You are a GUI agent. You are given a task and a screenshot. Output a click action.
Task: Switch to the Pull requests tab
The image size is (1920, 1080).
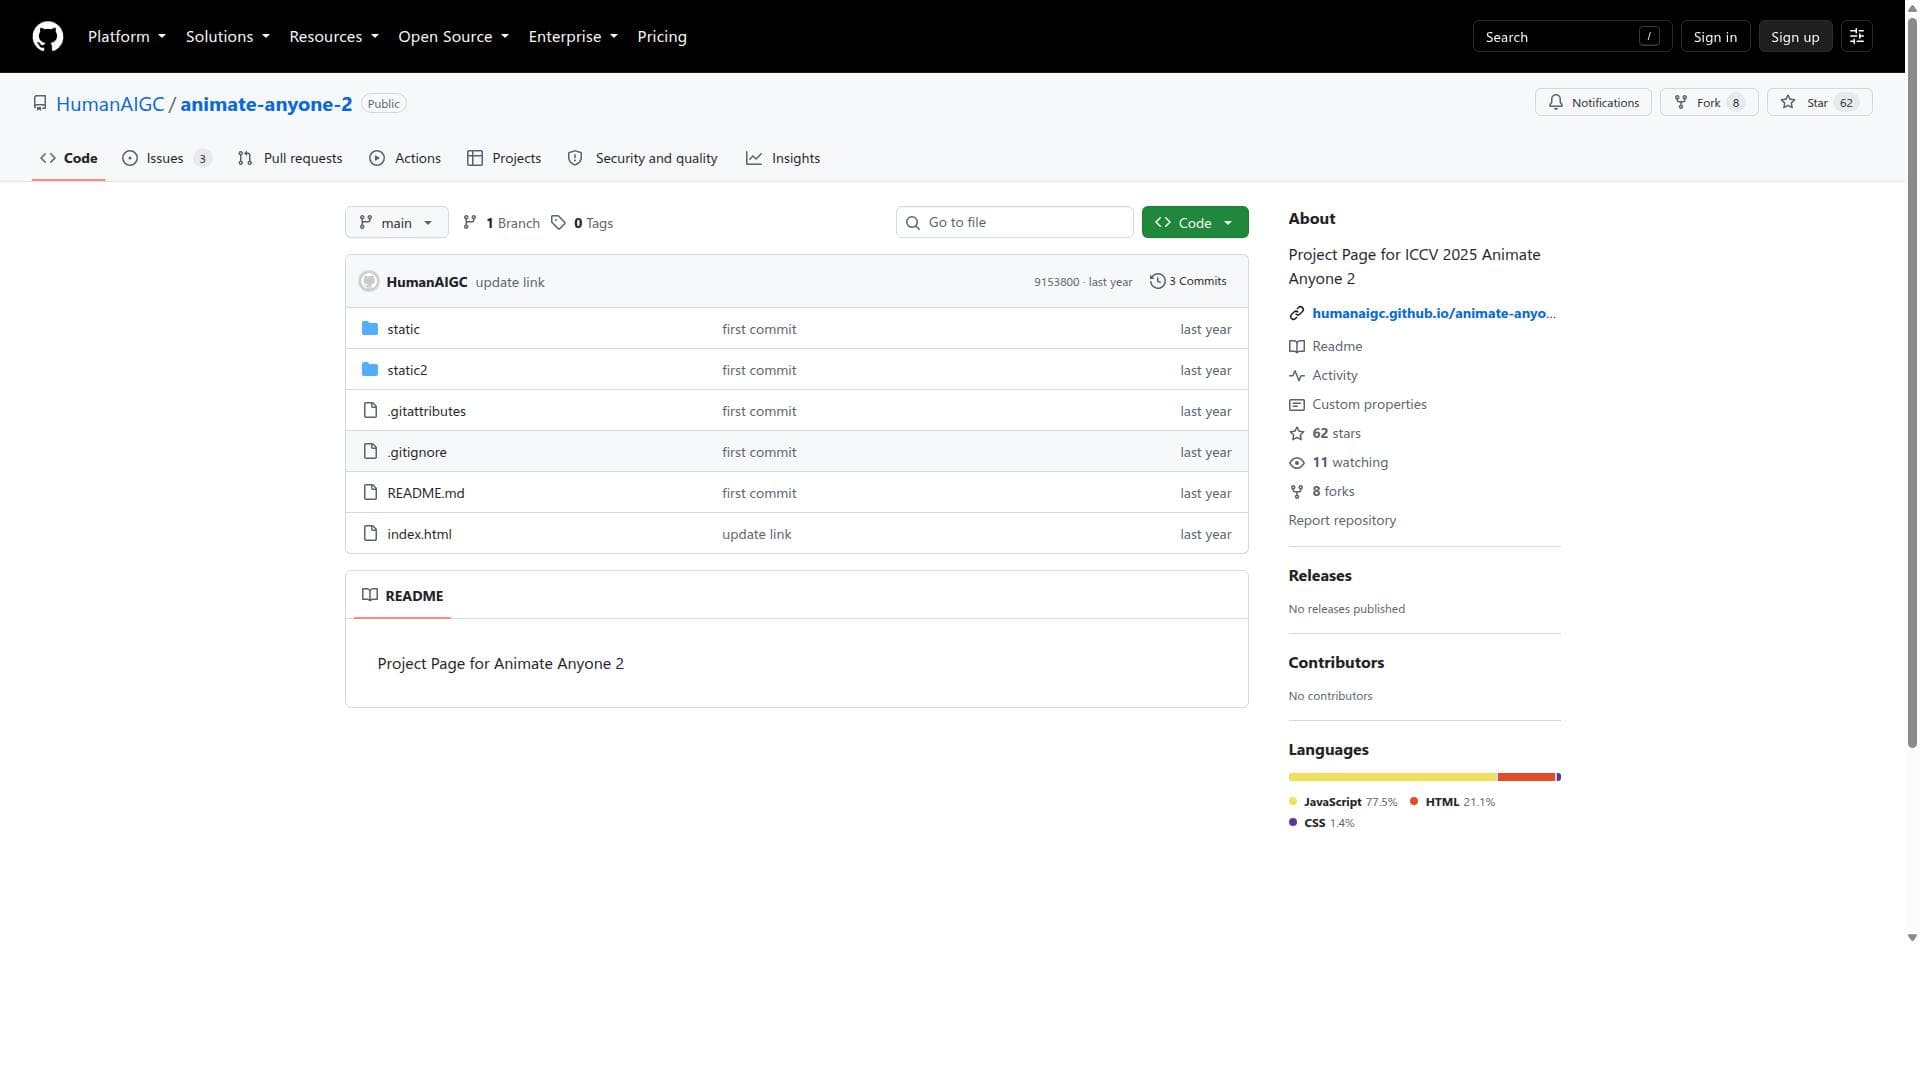click(290, 159)
